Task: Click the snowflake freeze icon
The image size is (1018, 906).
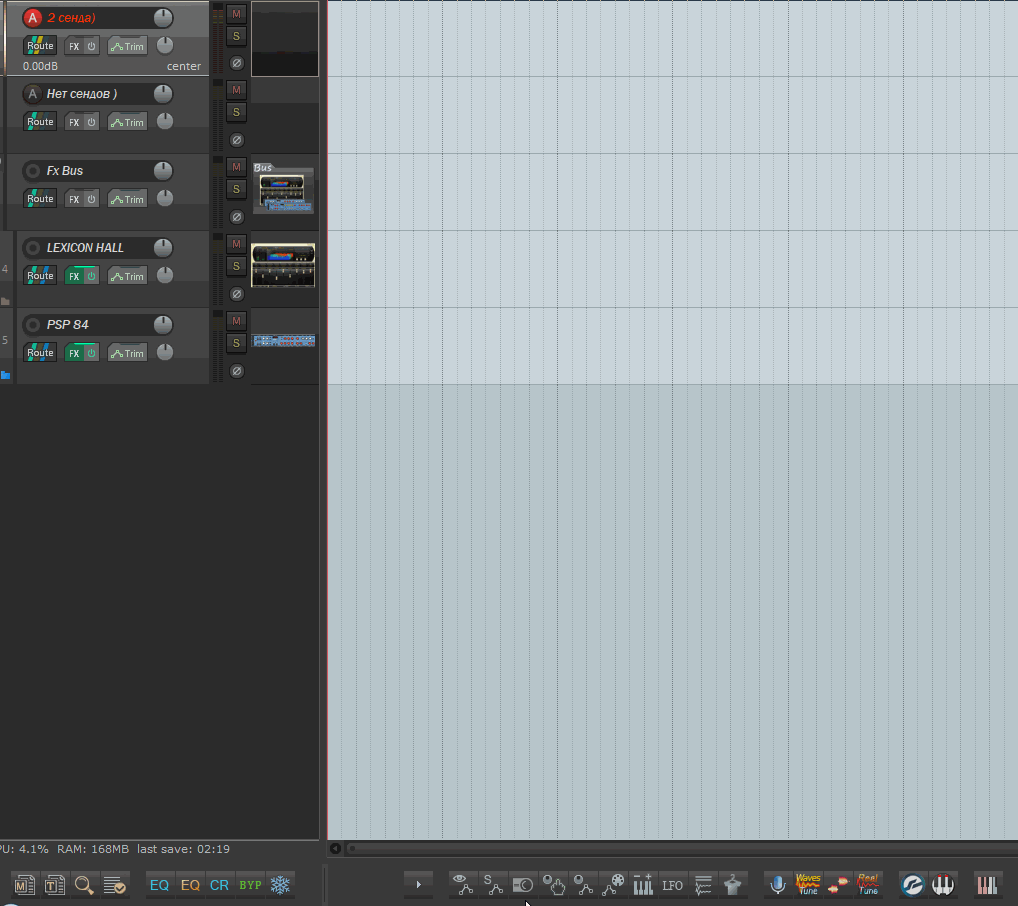Action: coord(280,885)
